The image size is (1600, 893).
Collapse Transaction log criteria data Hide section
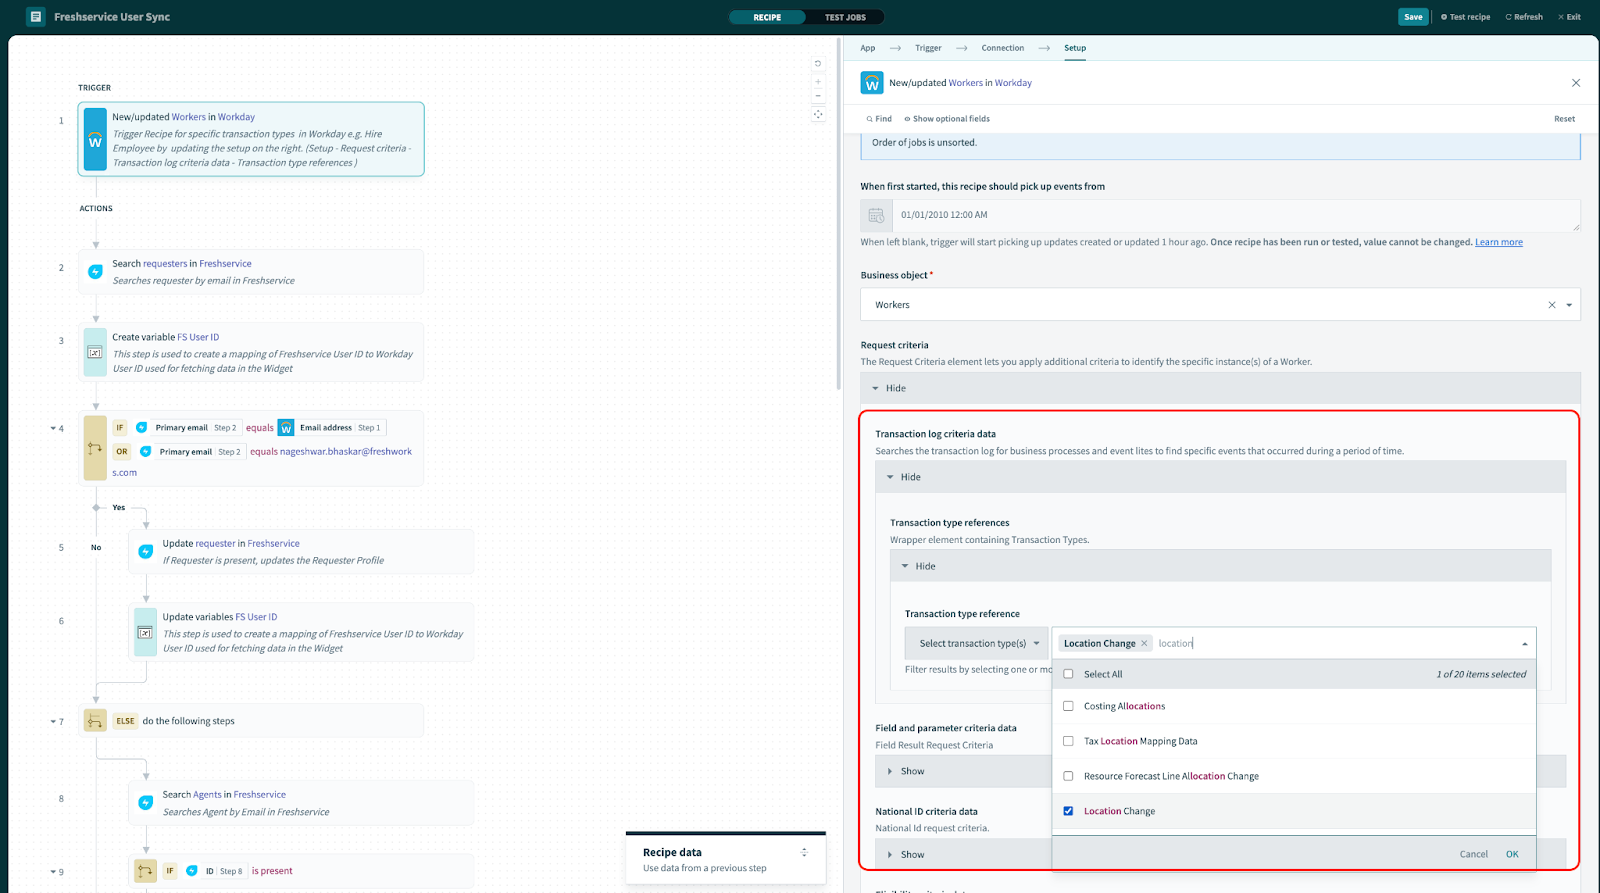click(x=1220, y=477)
